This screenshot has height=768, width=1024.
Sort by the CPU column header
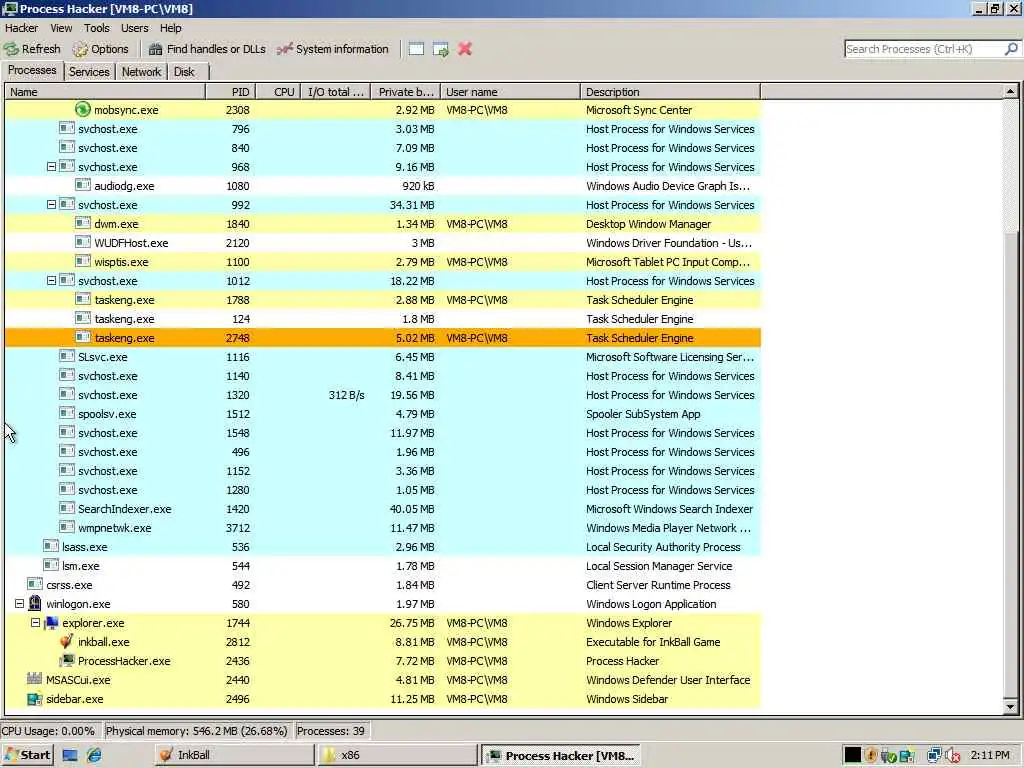[278, 91]
